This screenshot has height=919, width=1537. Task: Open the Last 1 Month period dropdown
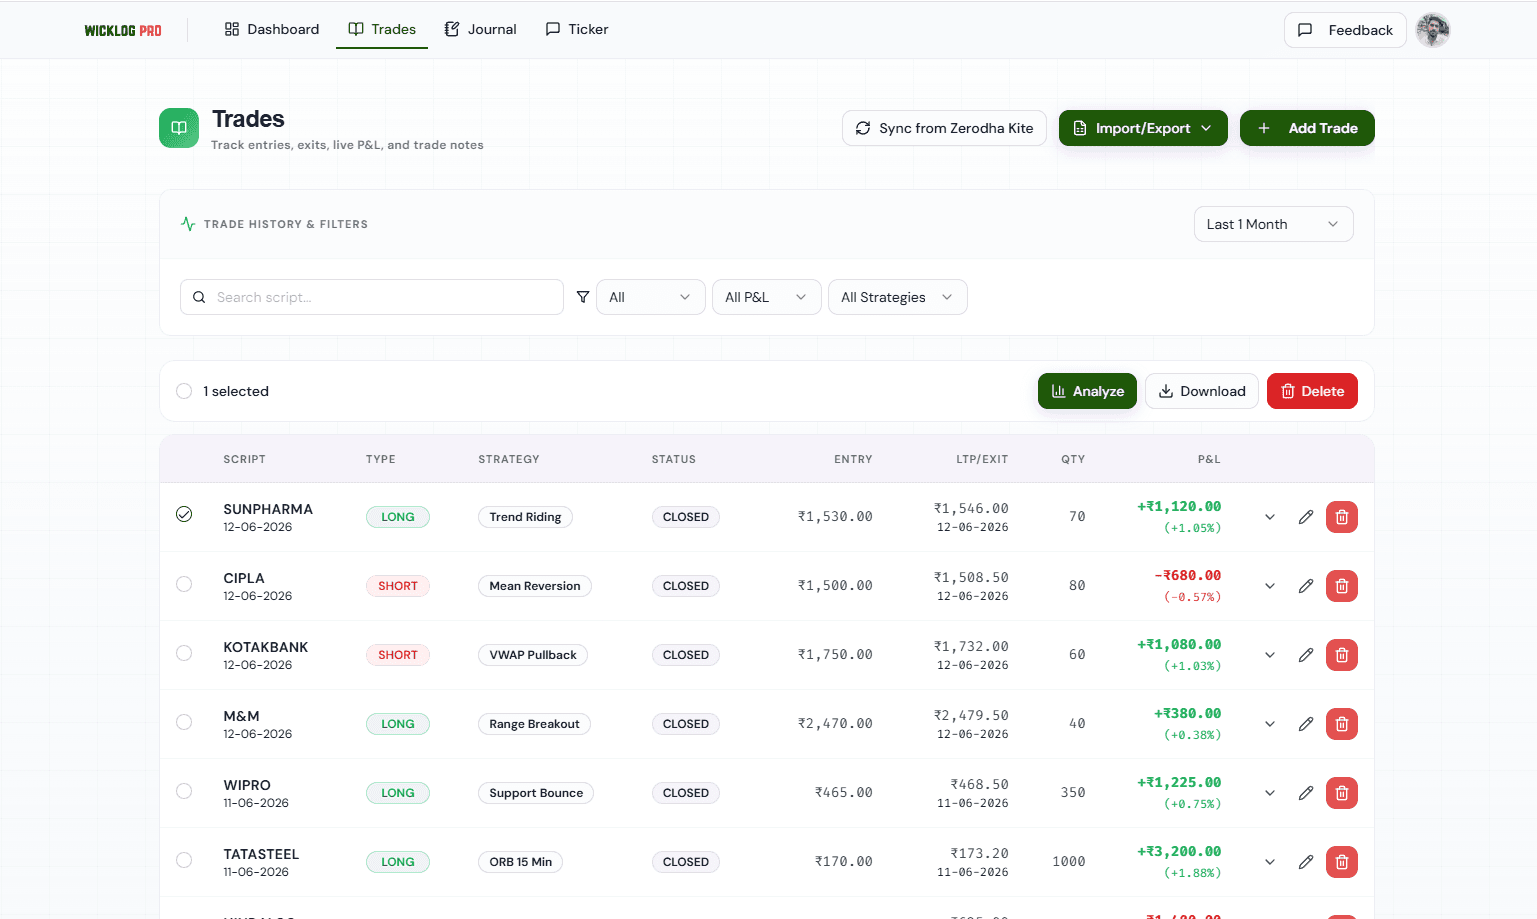(1273, 224)
